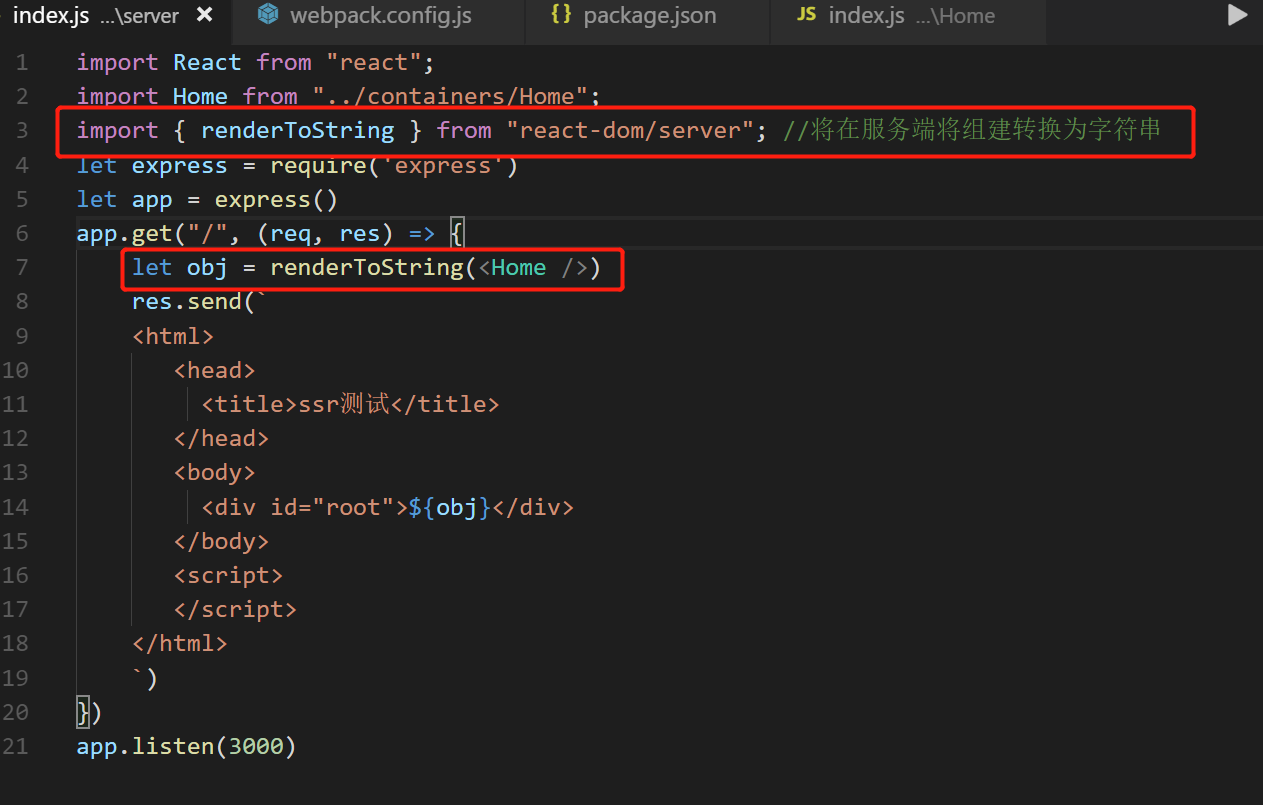Select the server index.js tab
The width and height of the screenshot is (1263, 805).
pyautogui.click(x=96, y=16)
